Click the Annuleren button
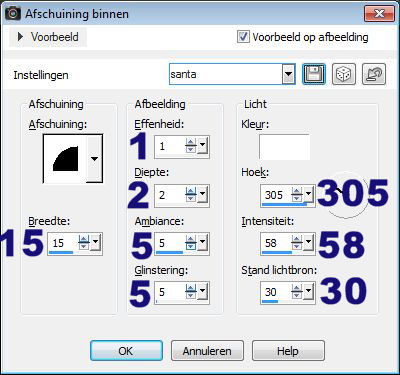 coord(207,351)
